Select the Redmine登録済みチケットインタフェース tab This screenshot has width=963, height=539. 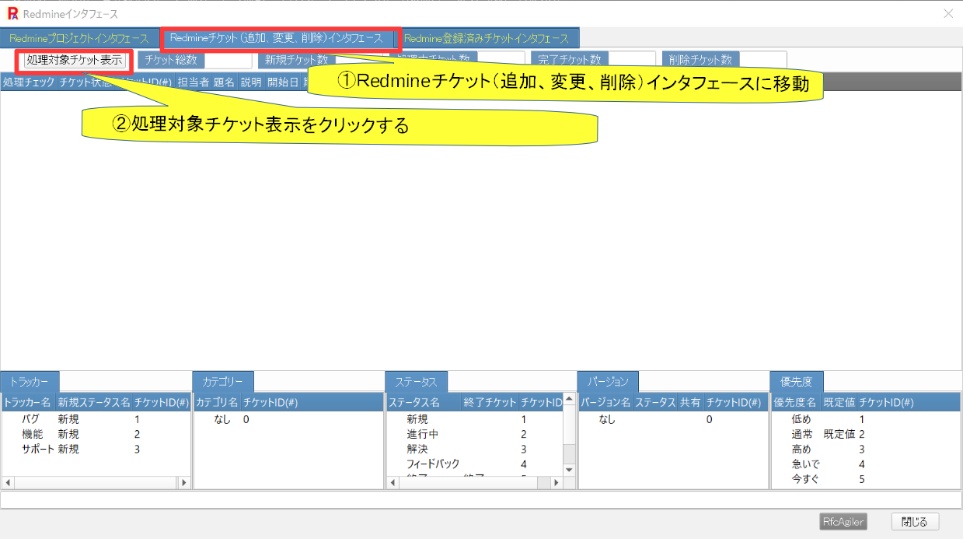point(486,38)
